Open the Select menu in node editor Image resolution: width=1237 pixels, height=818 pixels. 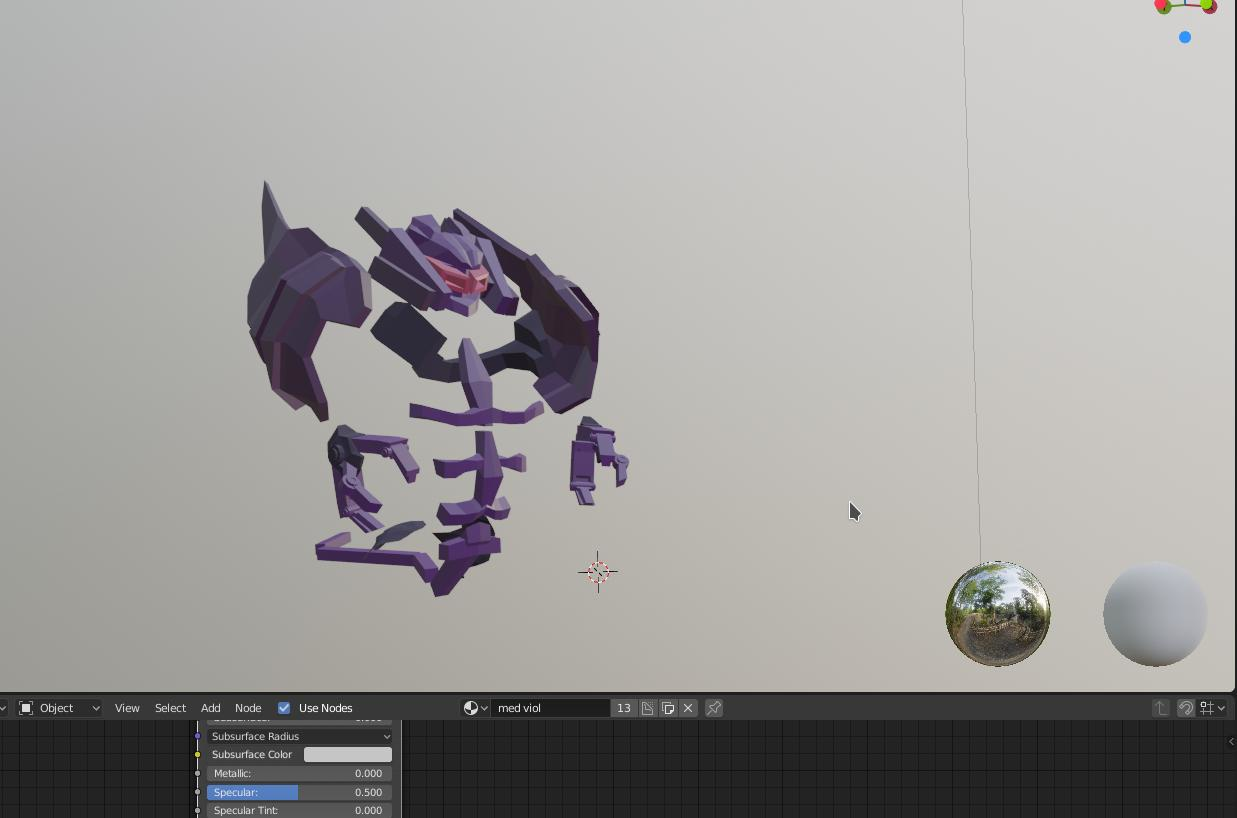pos(170,708)
